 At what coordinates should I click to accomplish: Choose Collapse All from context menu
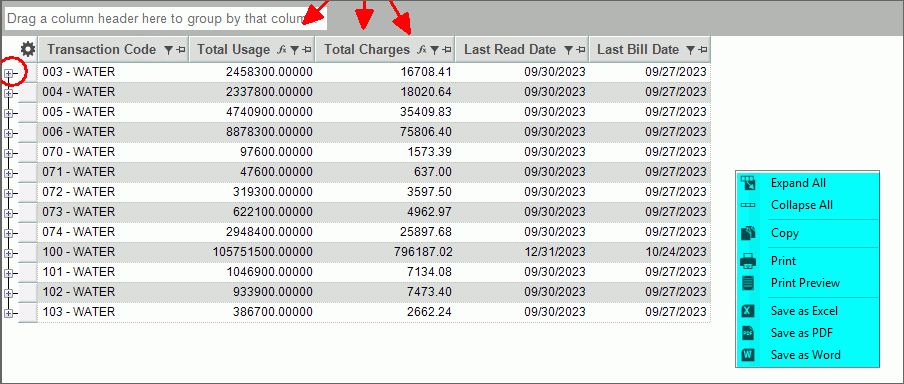pyautogui.click(x=807, y=205)
